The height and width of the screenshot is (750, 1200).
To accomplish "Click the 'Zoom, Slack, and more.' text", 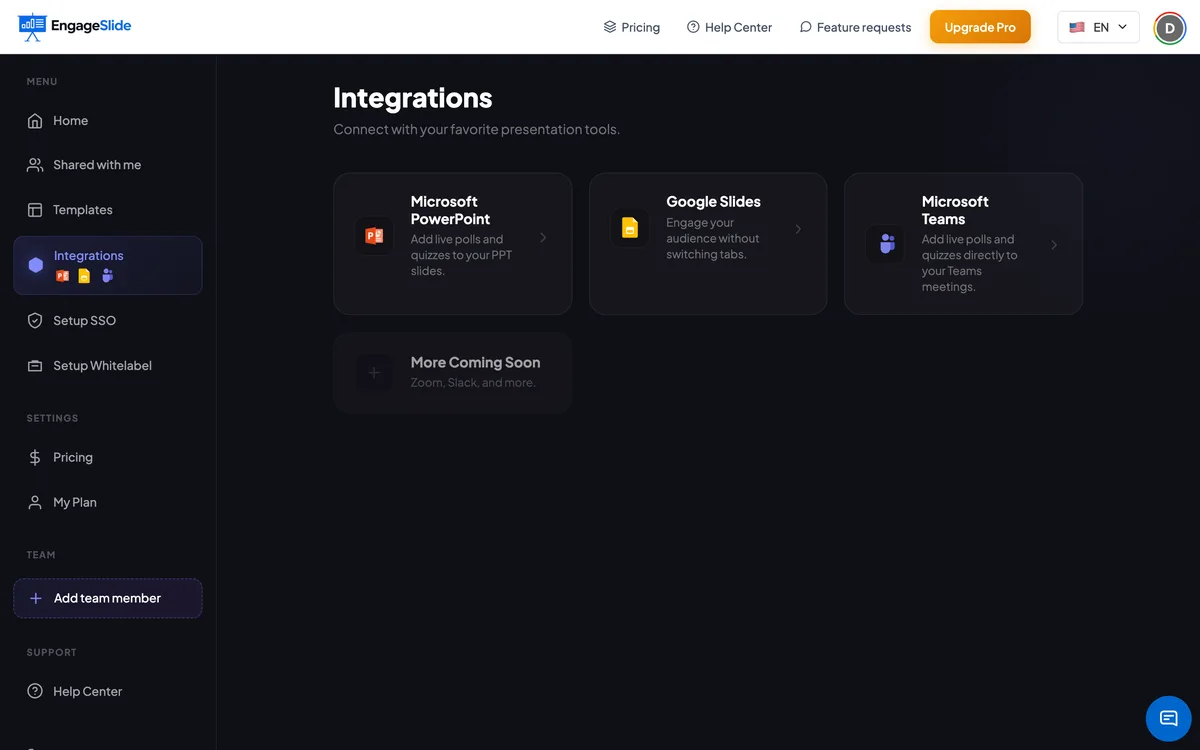I will pyautogui.click(x=473, y=383).
